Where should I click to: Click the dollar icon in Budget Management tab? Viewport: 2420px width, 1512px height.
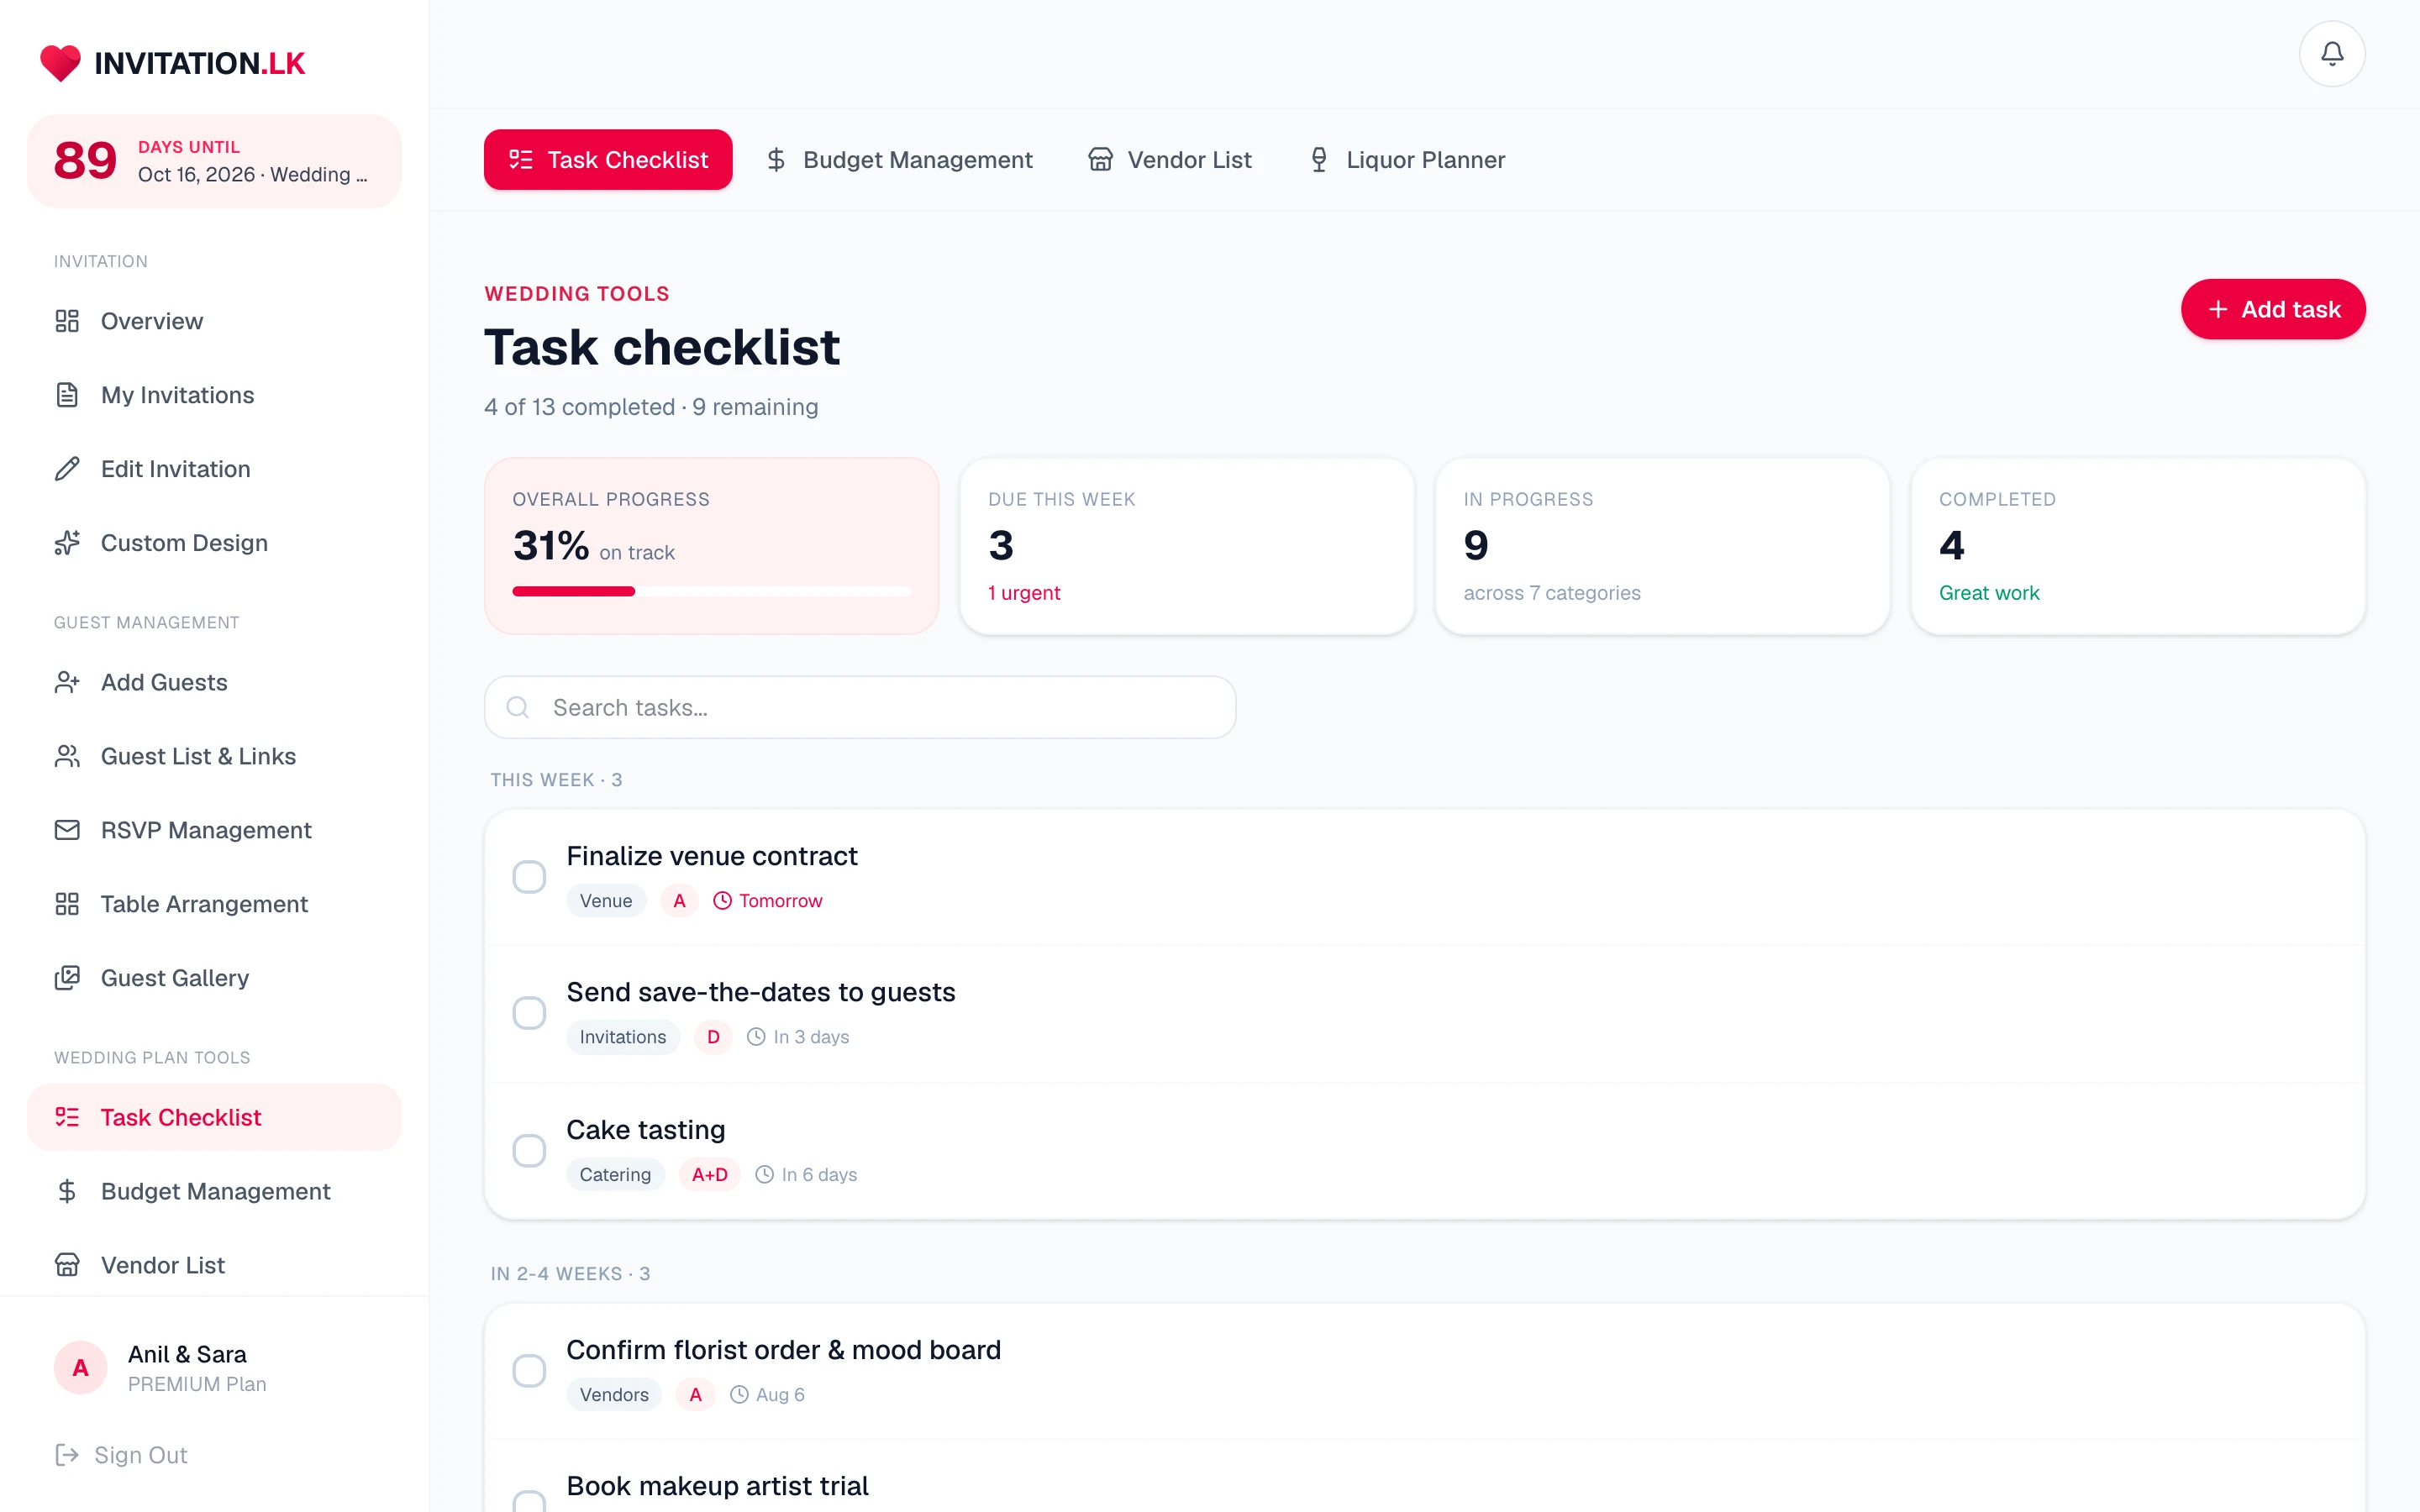776,160
